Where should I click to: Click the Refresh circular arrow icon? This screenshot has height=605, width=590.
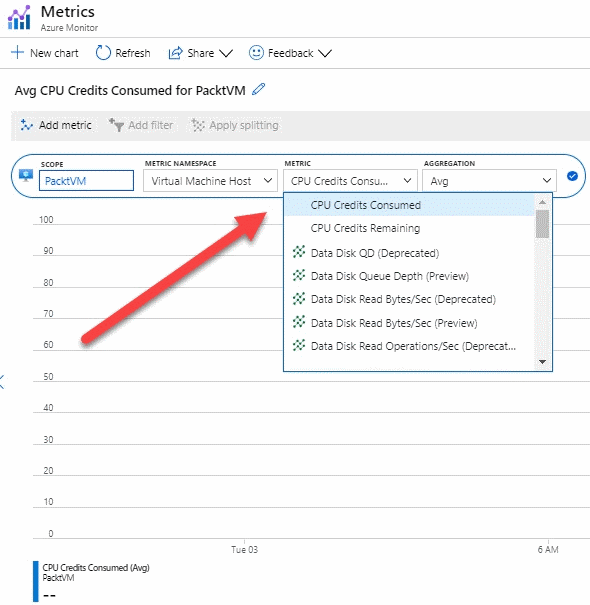[103, 53]
